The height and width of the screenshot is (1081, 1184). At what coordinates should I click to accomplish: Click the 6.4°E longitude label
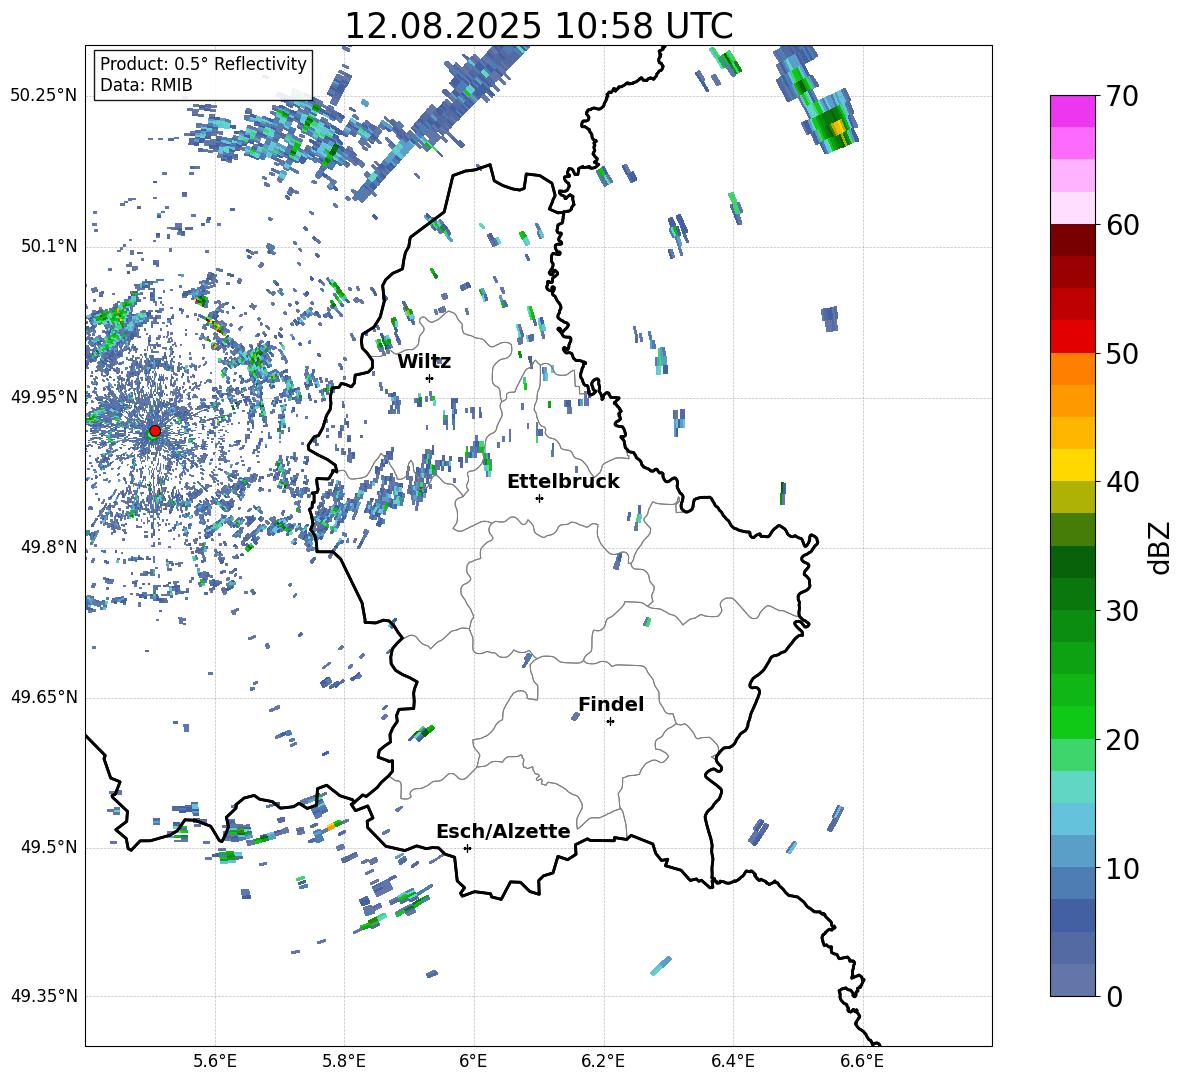pos(732,1061)
